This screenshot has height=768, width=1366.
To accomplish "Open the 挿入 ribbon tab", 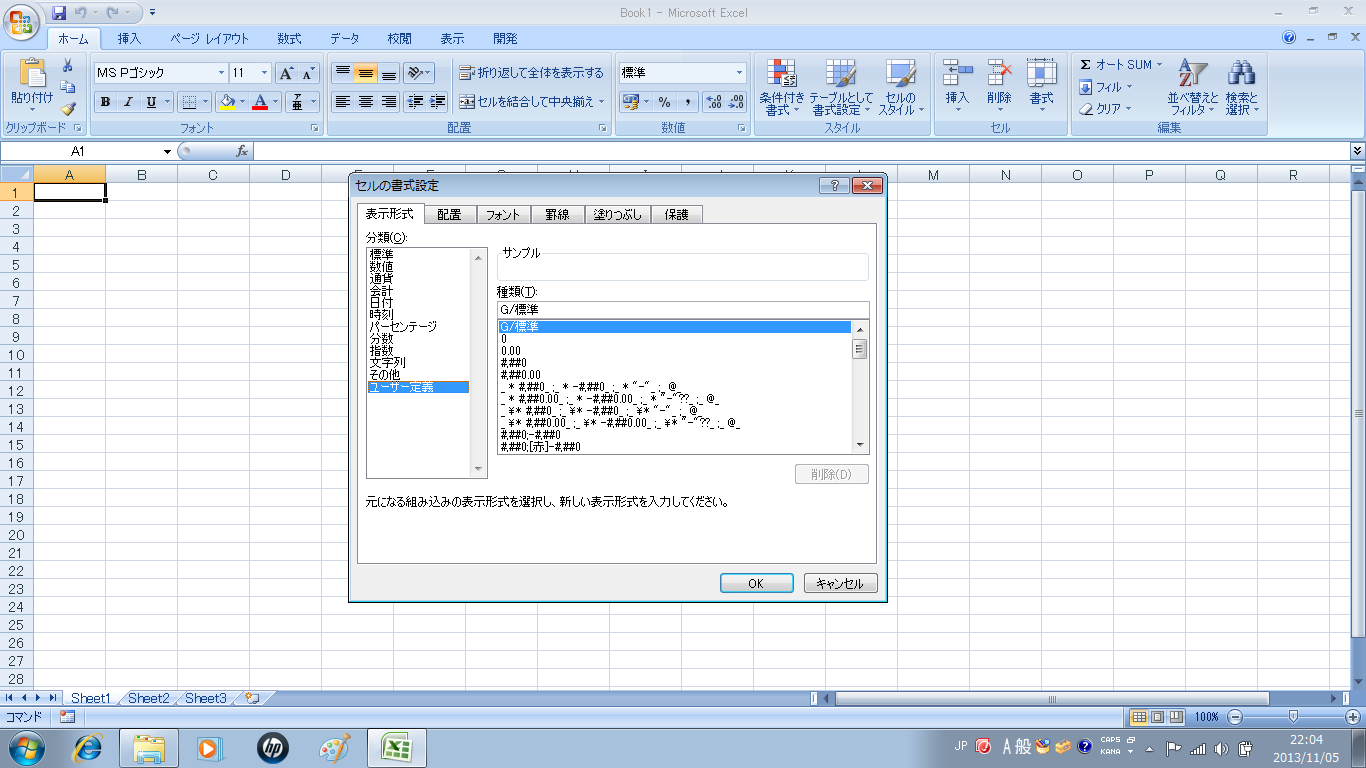I will (x=129, y=39).
